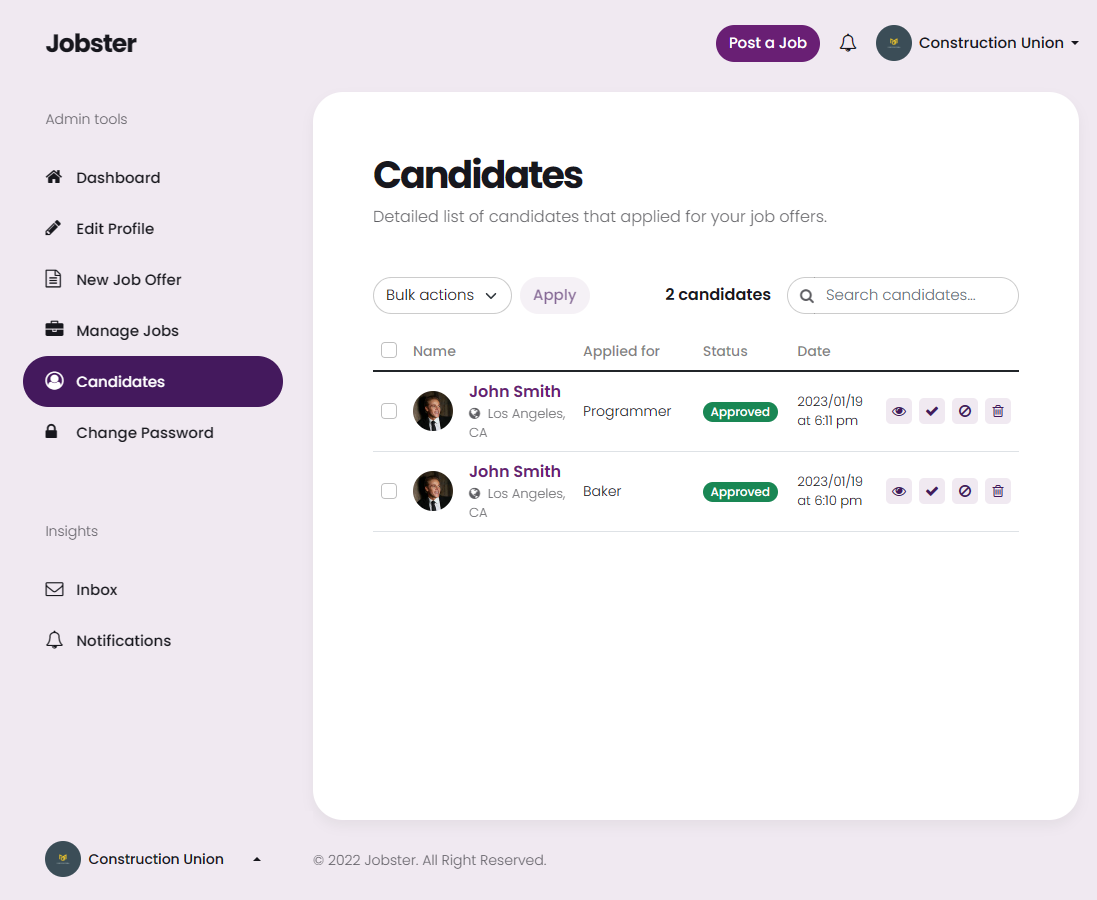Check the Programmer candidate row checkbox
The image size is (1097, 900).
pyautogui.click(x=389, y=411)
